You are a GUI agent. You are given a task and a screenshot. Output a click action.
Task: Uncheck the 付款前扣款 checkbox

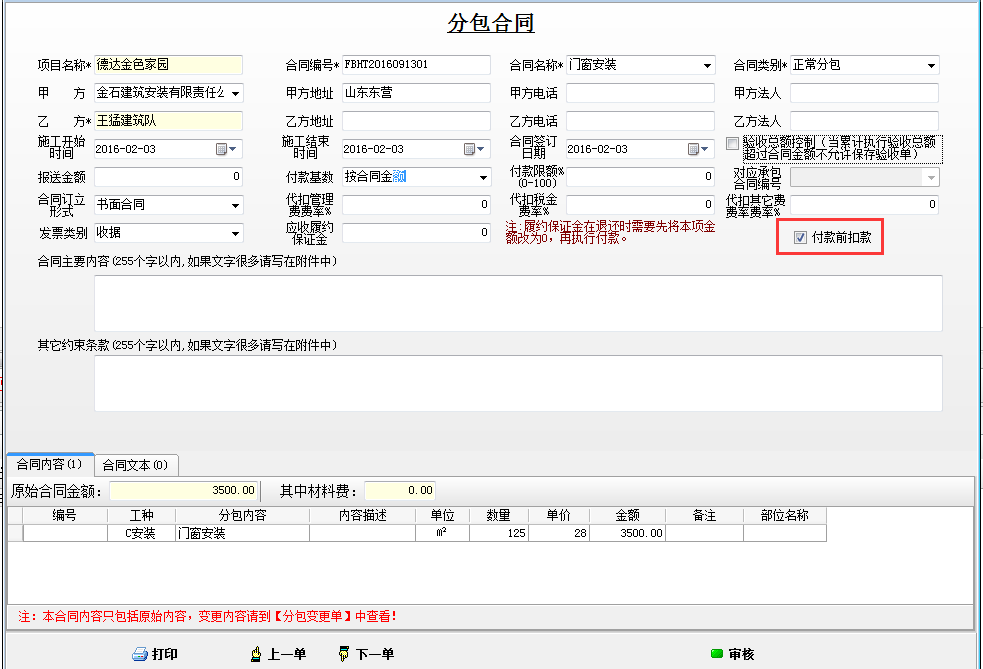[x=800, y=238]
